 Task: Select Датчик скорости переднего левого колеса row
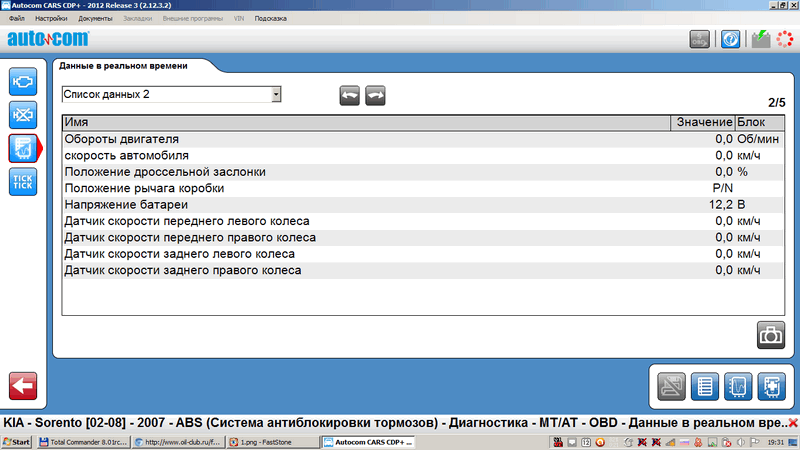point(423,221)
